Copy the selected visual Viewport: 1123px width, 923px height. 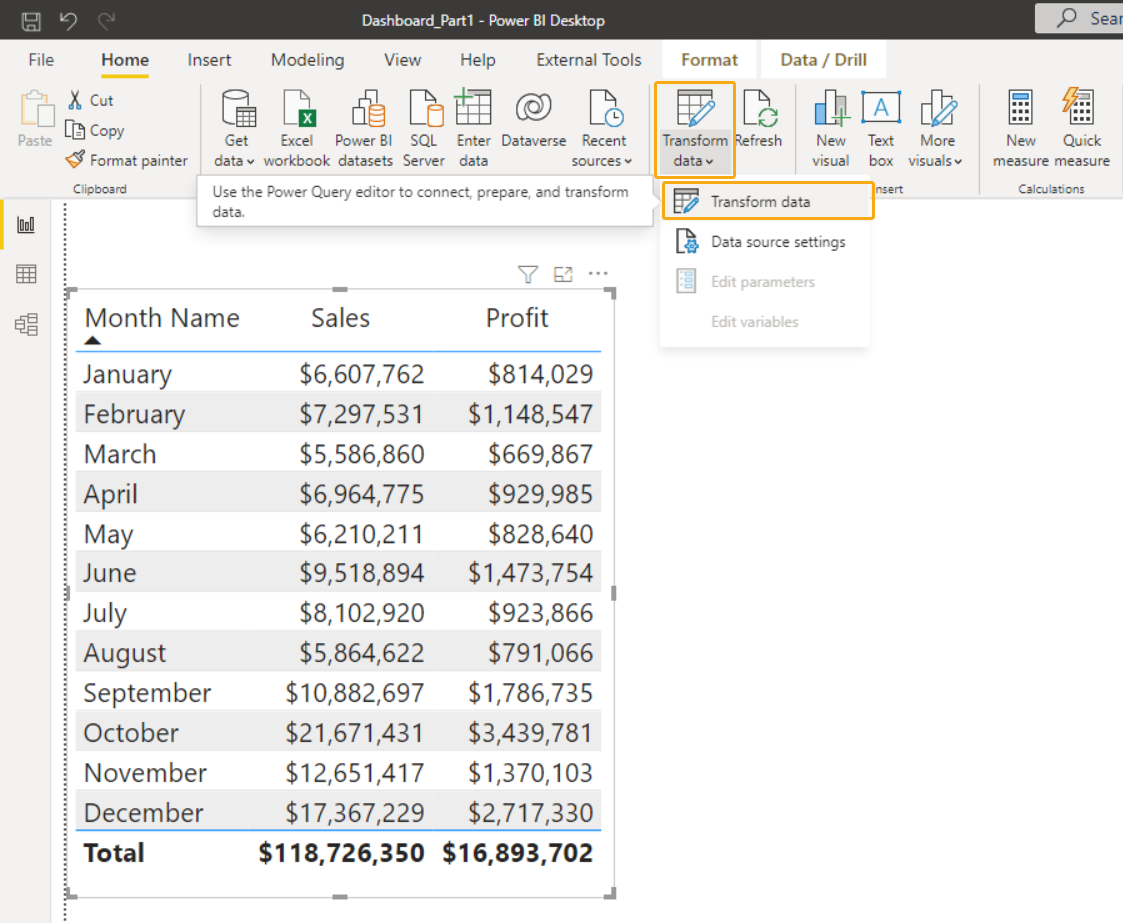pos(95,130)
